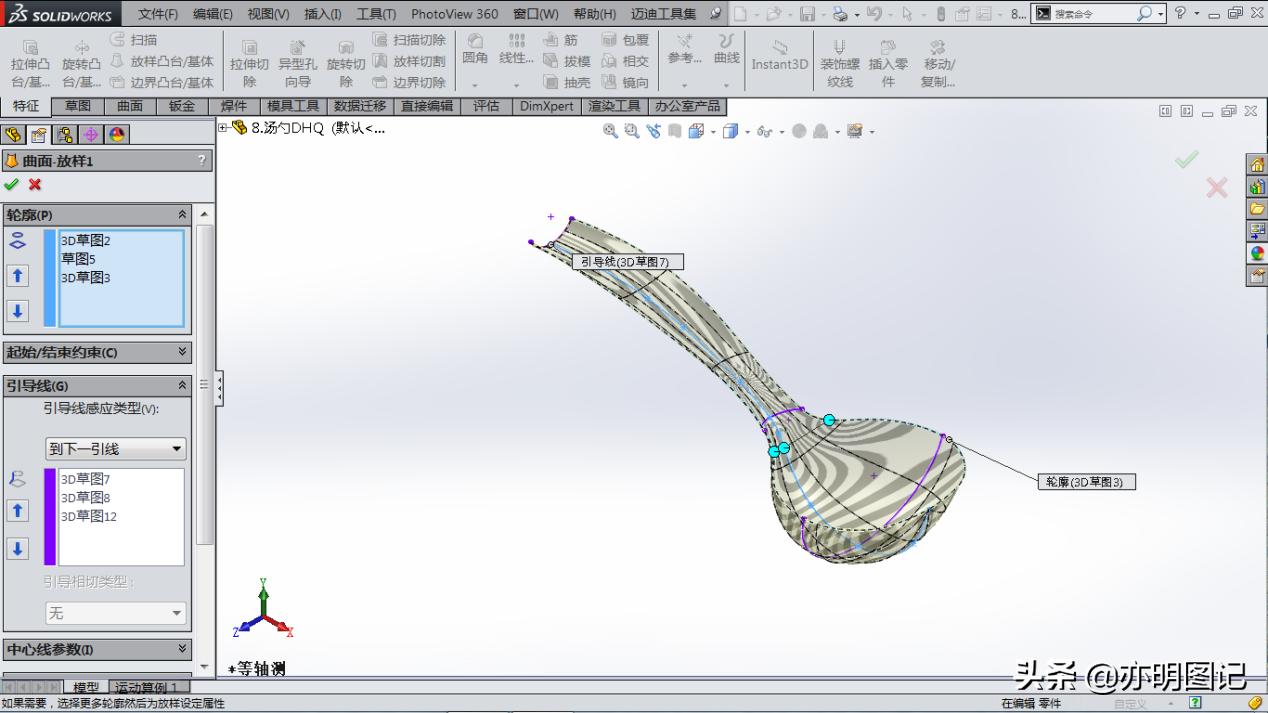Image resolution: width=1268 pixels, height=713 pixels.
Task: Select the 拉伸切除 (Extruded Cut) tool
Action: pos(250,62)
